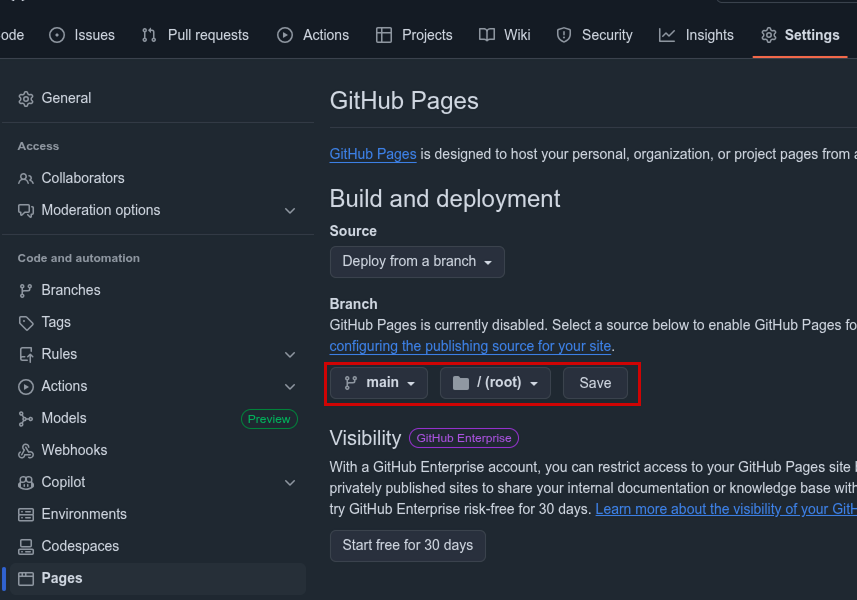
Task: Click the Security shield icon
Action: 563,36
